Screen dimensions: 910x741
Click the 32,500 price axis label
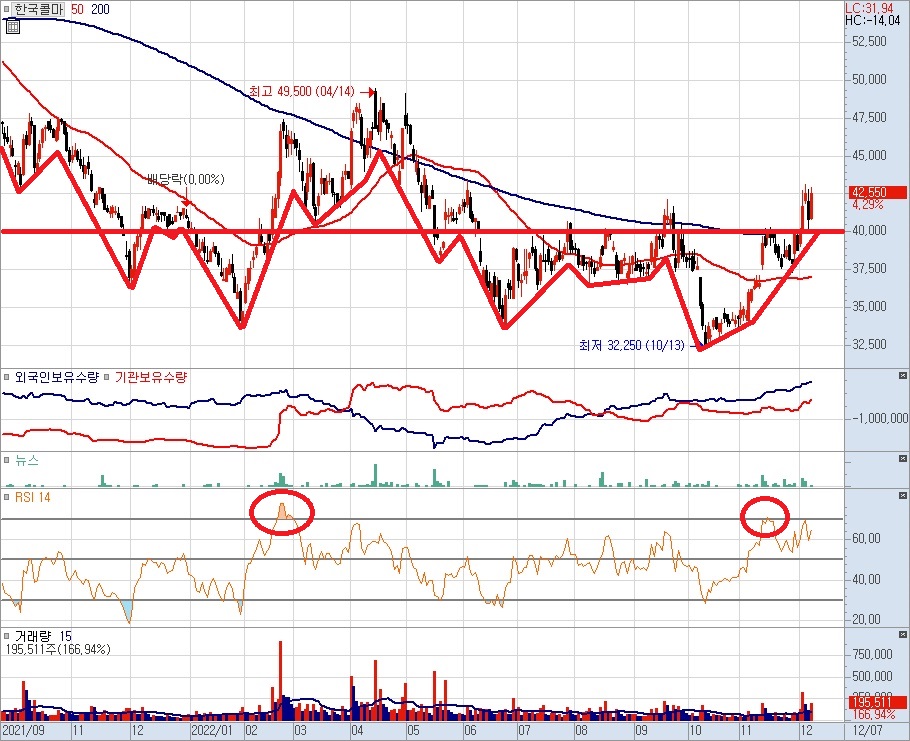coord(869,344)
